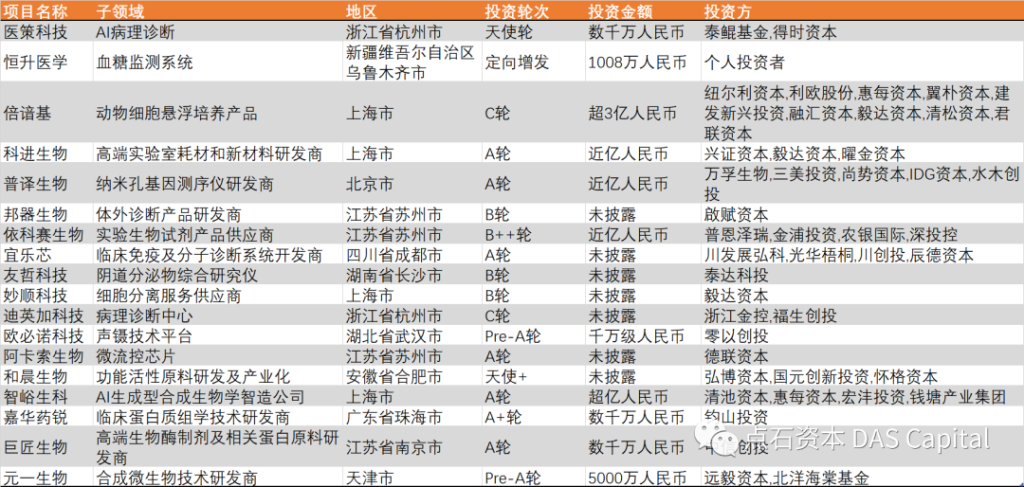This screenshot has height=487, width=1024.
Task: Select the 定向增发 cell
Action: [533, 62]
